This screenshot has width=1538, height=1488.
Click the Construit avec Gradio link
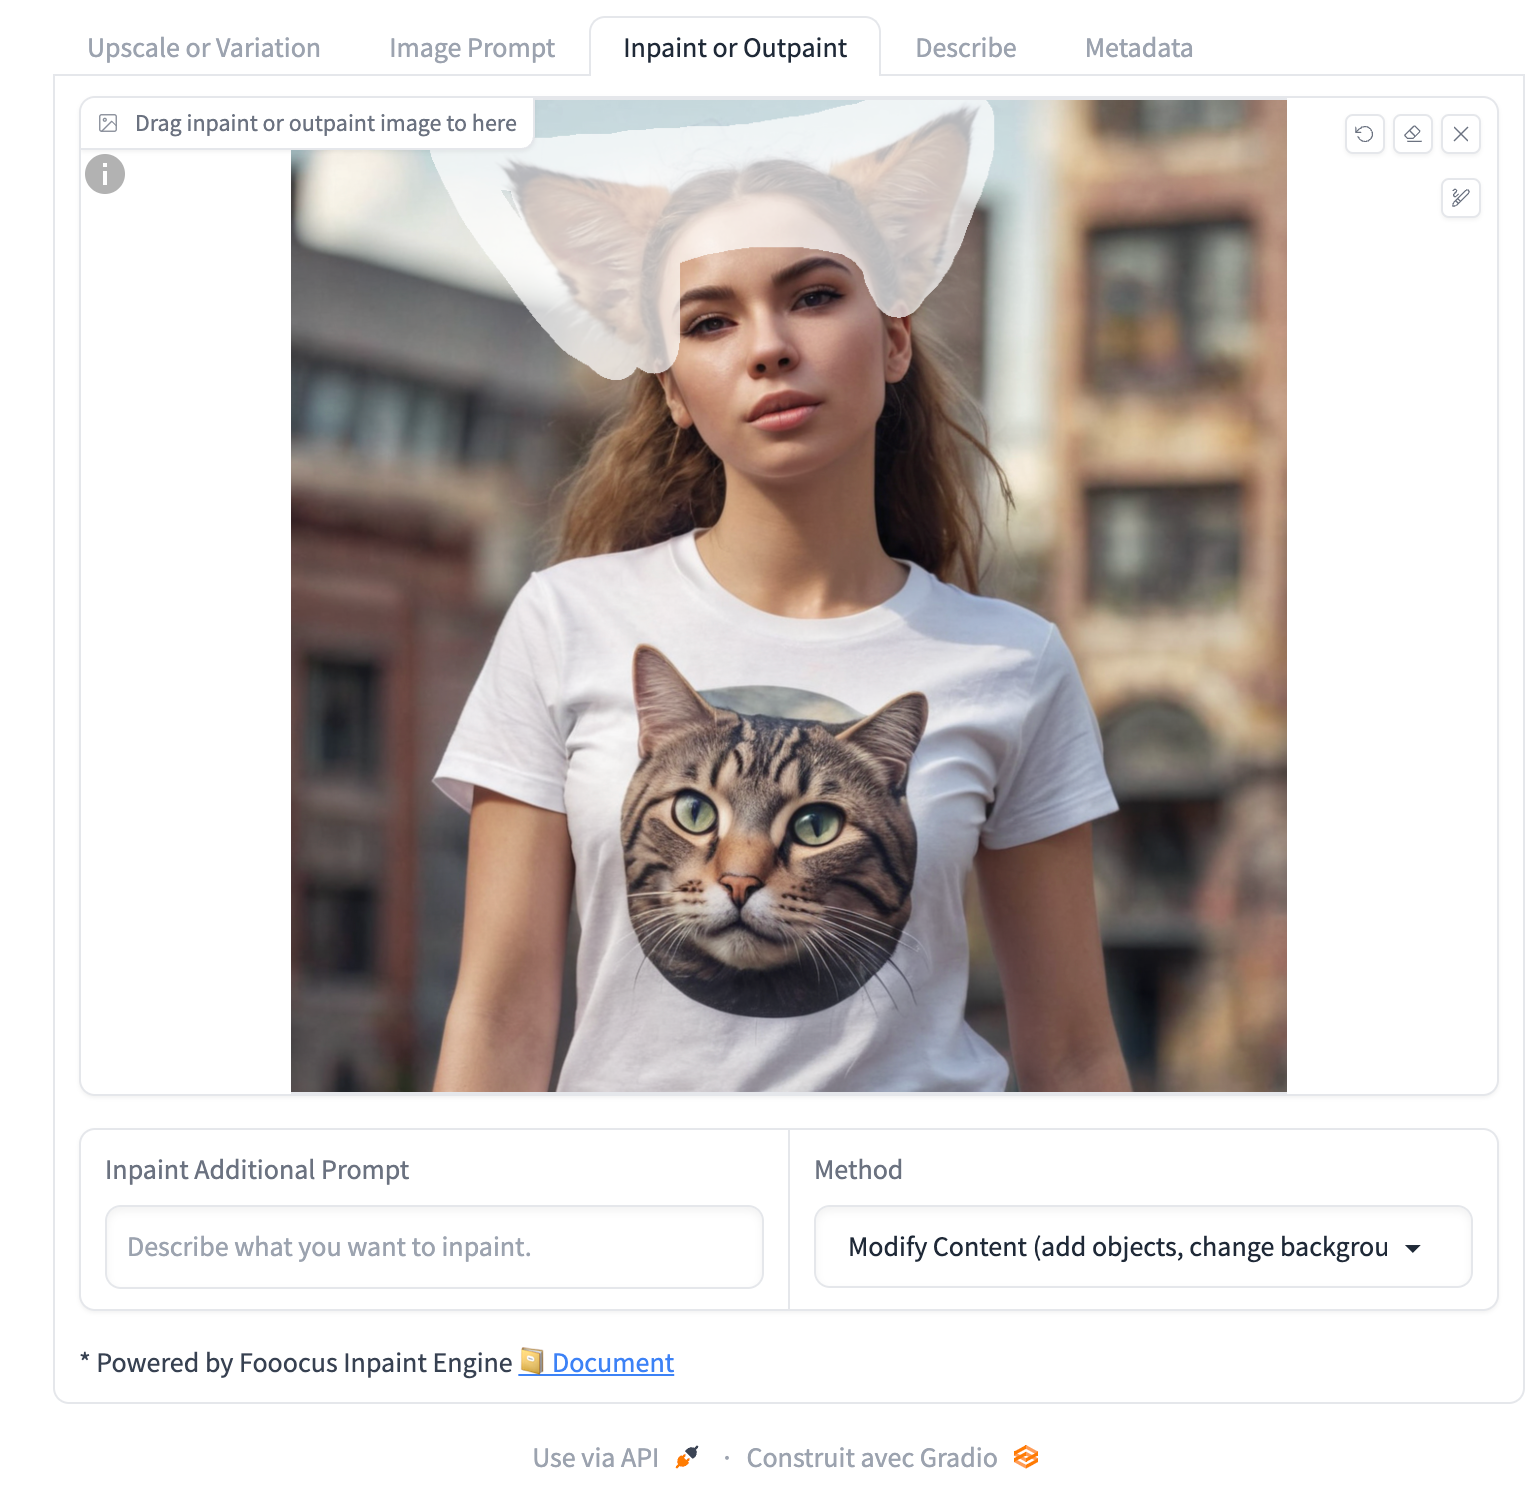[x=870, y=1458]
